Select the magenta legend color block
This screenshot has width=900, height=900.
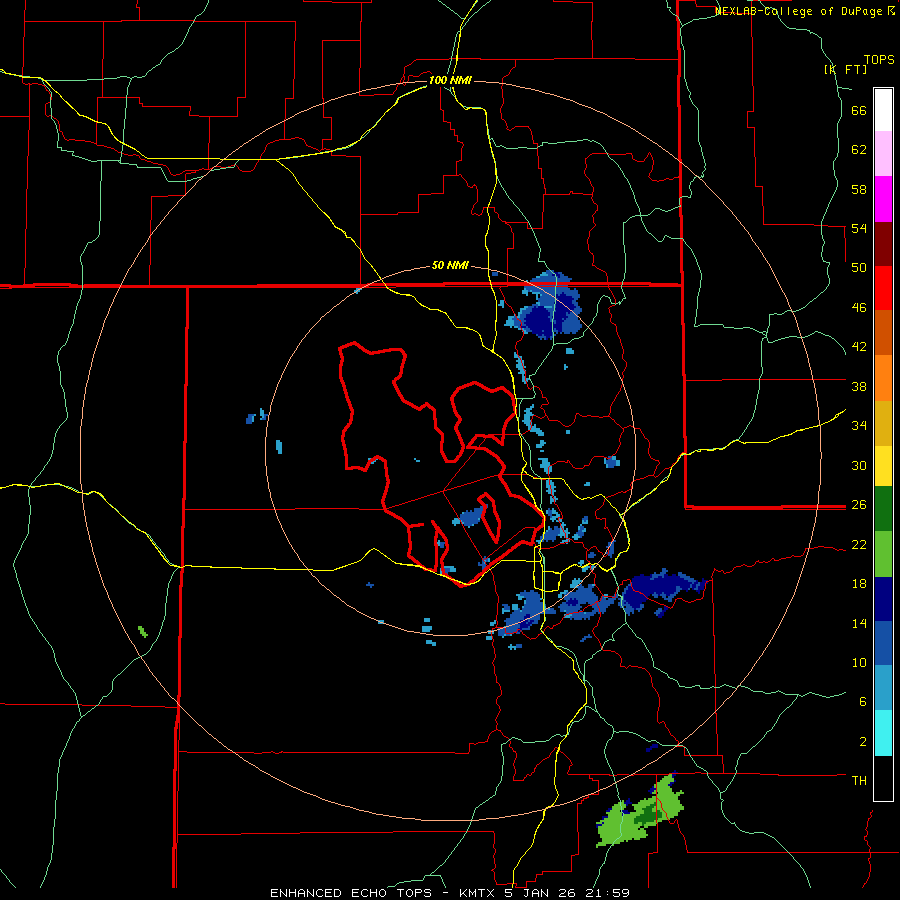[883, 199]
